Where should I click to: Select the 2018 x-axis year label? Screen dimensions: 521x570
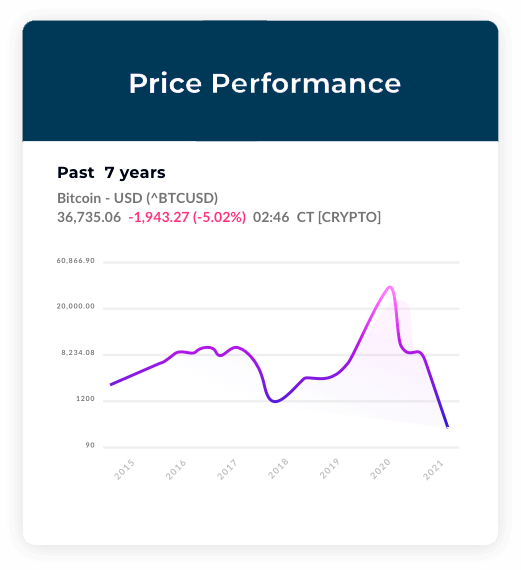(x=278, y=469)
